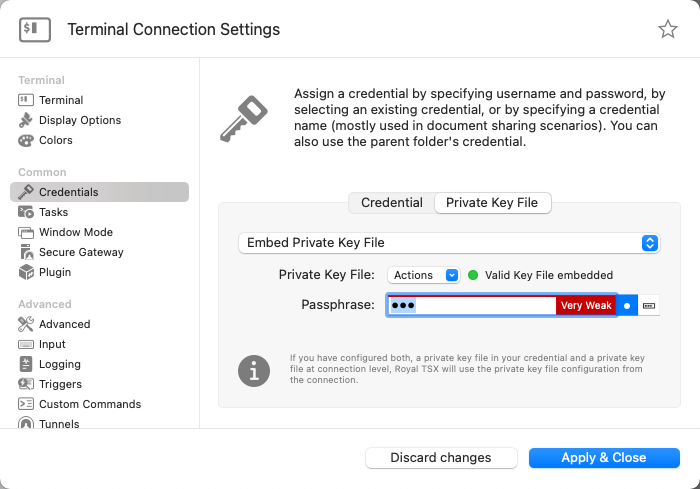Open the Actions dropdown menu
The image size is (700, 489).
425,275
